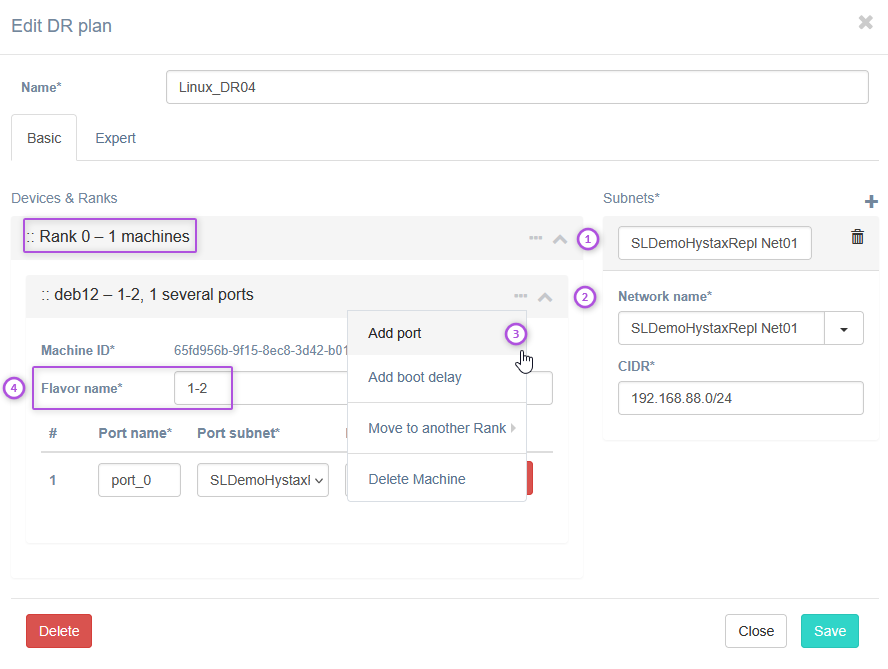Click the red Delete button

click(59, 631)
